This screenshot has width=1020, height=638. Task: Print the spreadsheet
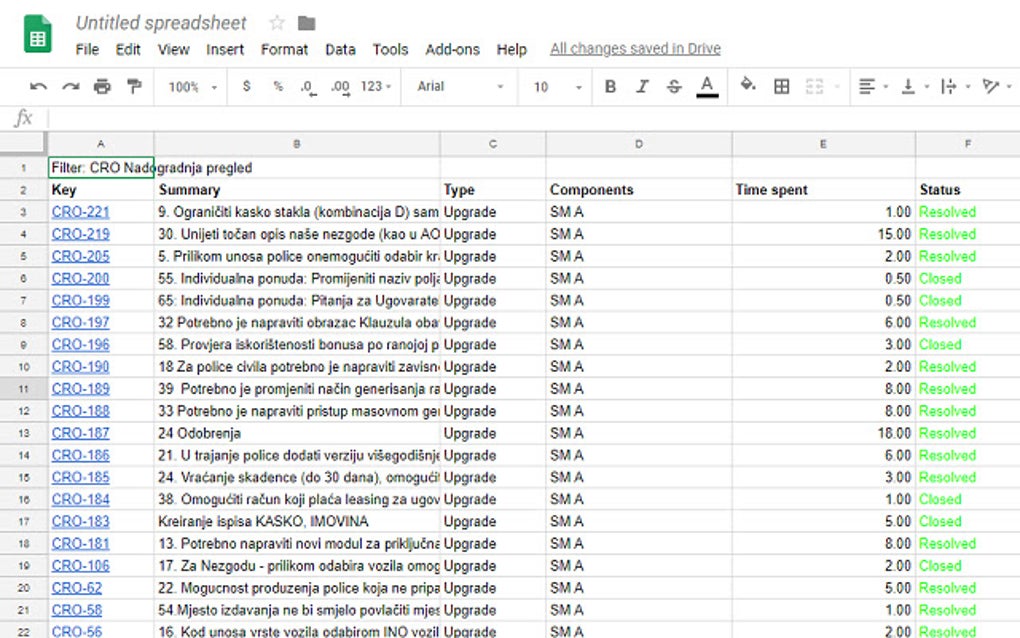(x=101, y=87)
